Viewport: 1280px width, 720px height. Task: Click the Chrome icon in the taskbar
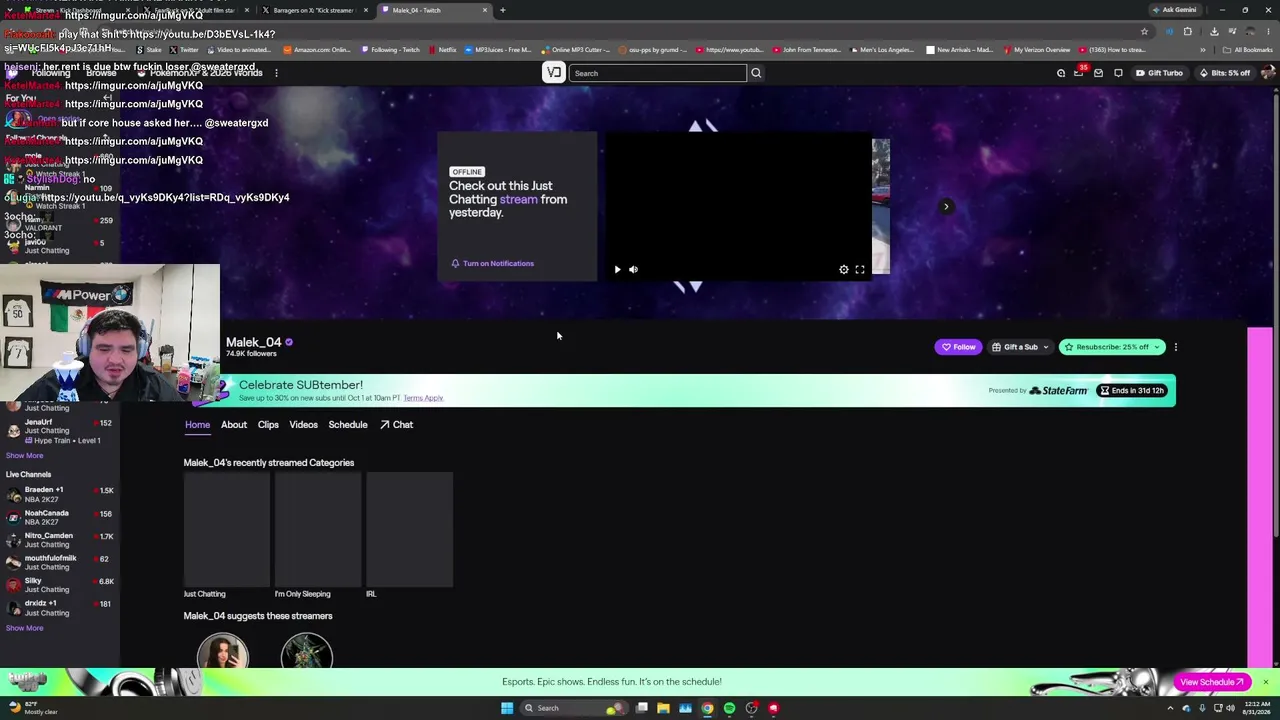(707, 708)
